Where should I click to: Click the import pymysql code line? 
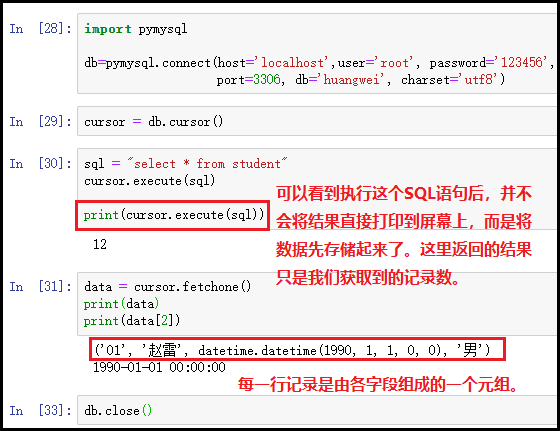click(136, 29)
